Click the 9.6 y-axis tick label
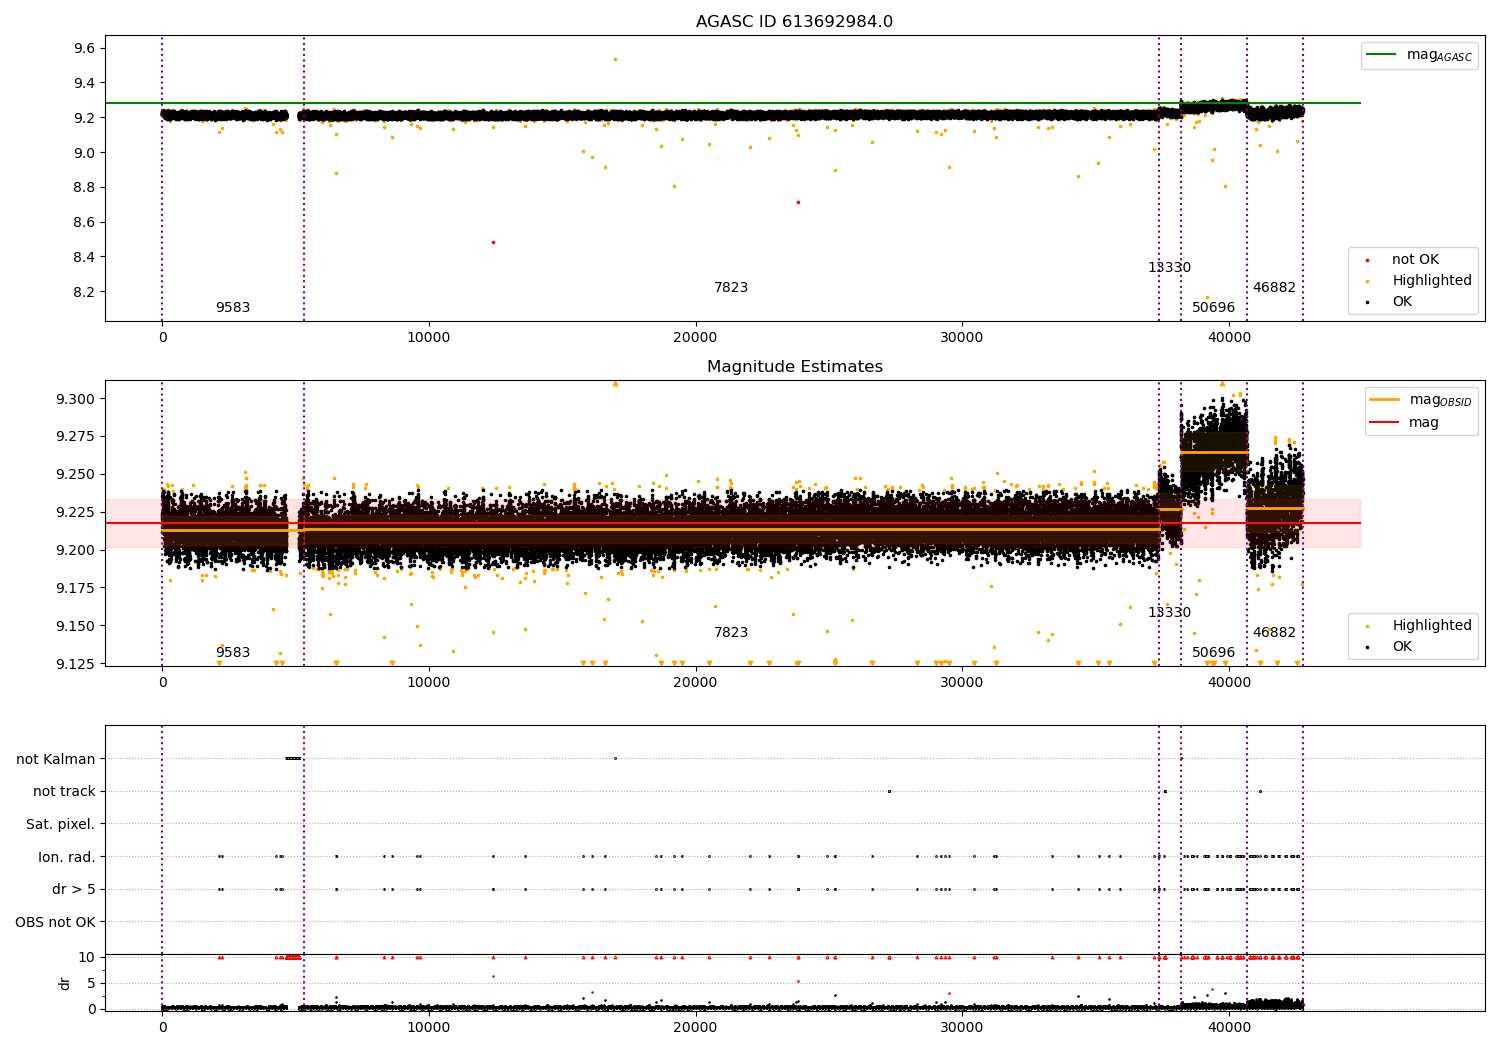This screenshot has width=1500, height=1050. [84, 48]
